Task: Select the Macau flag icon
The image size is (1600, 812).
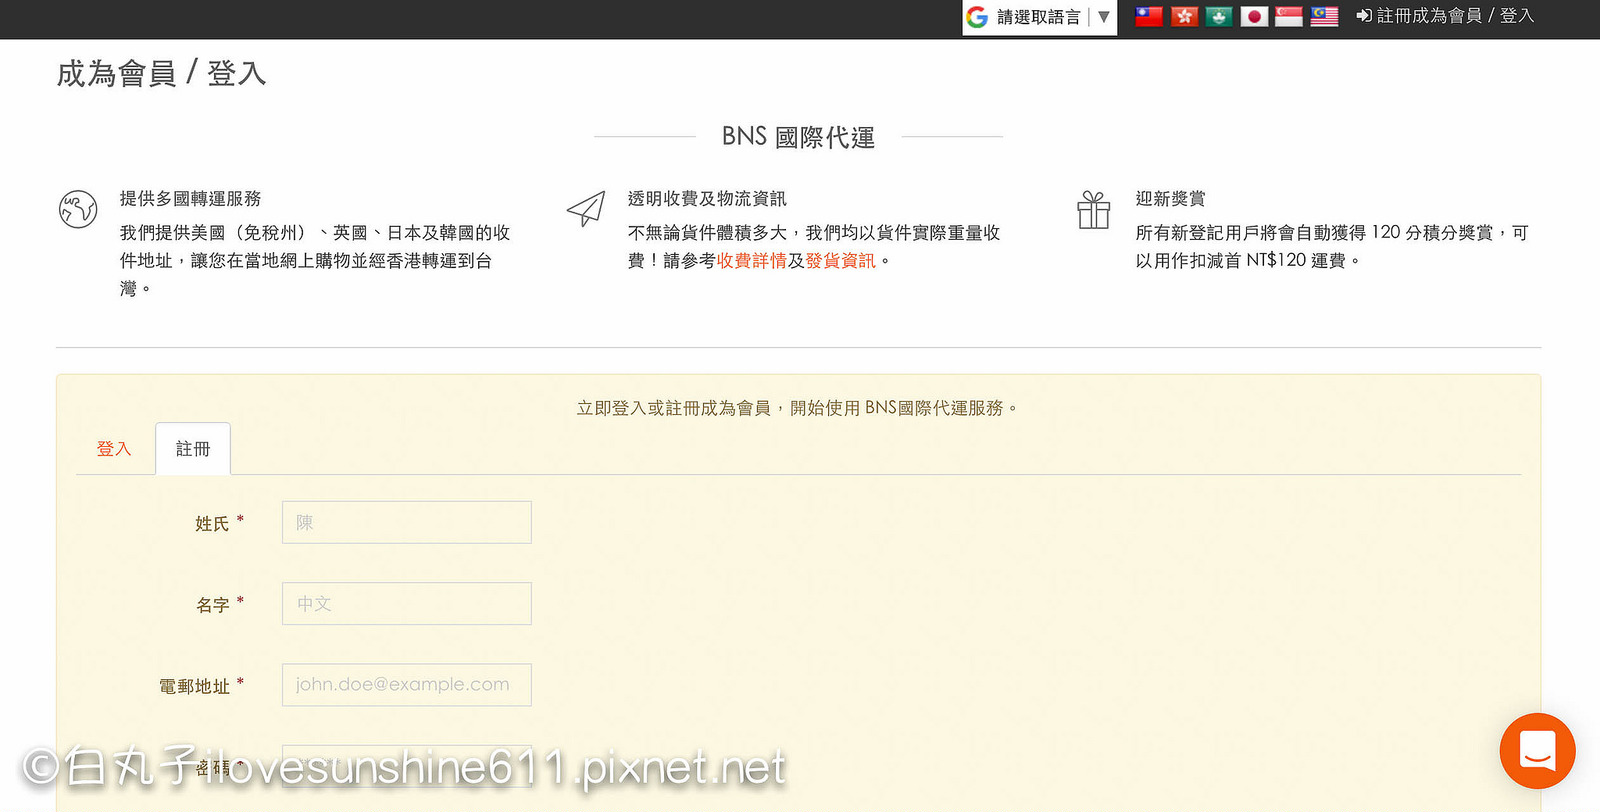Action: point(1219,16)
